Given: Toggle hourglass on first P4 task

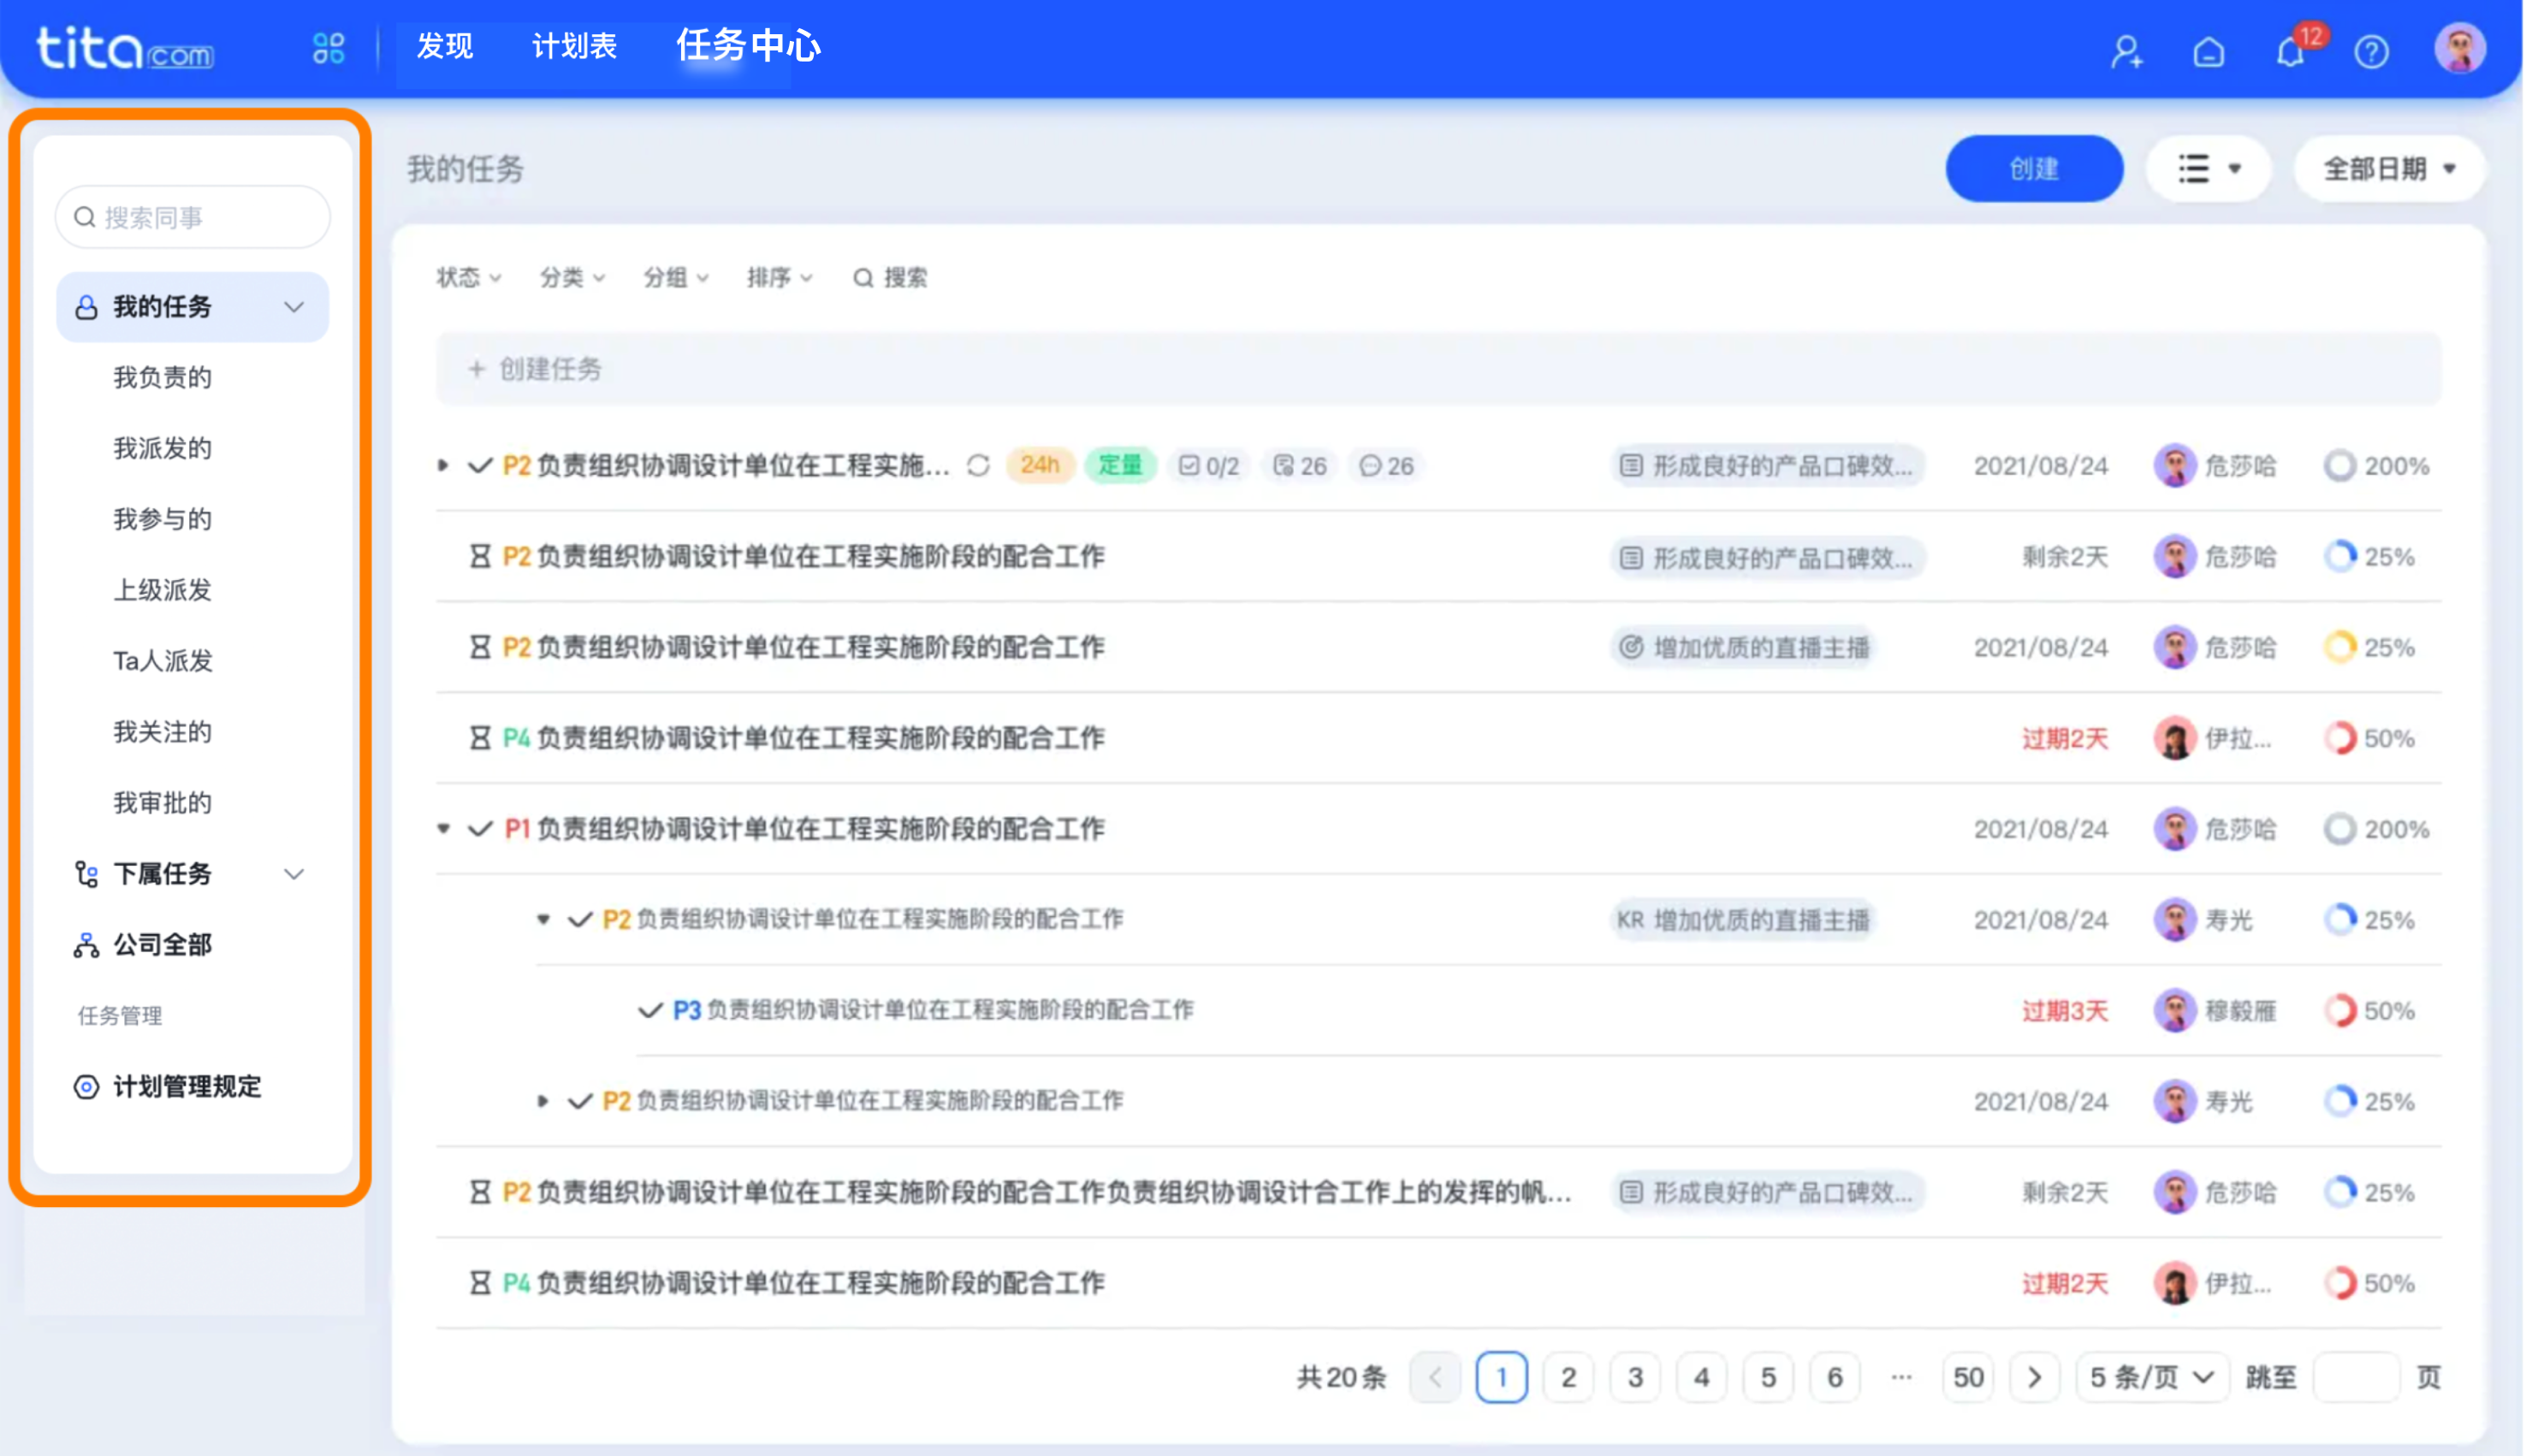Looking at the screenshot, I should [x=480, y=739].
